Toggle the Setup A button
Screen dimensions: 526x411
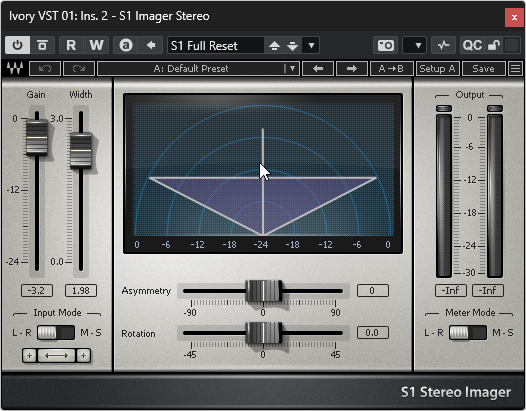pyautogui.click(x=438, y=68)
